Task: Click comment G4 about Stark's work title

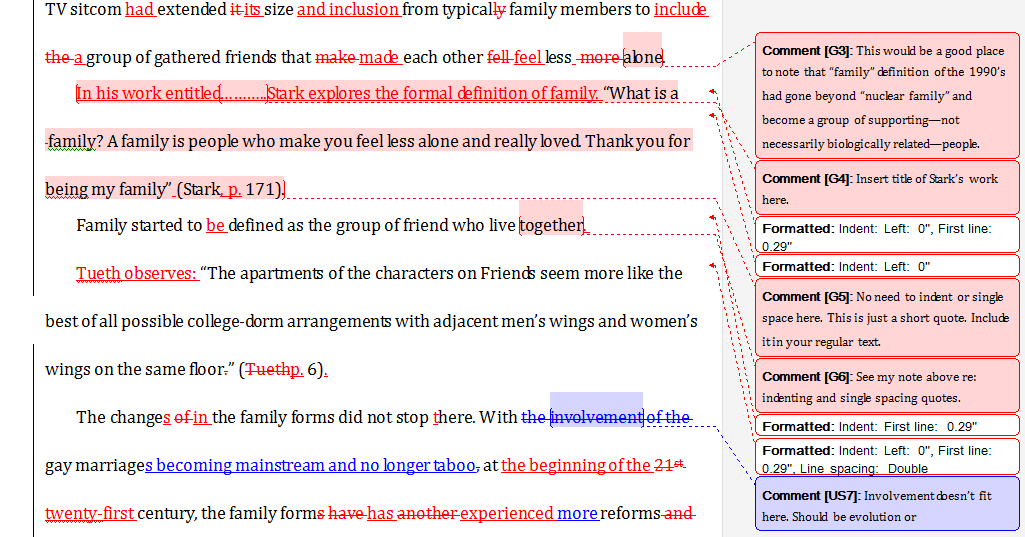Action: pos(887,188)
